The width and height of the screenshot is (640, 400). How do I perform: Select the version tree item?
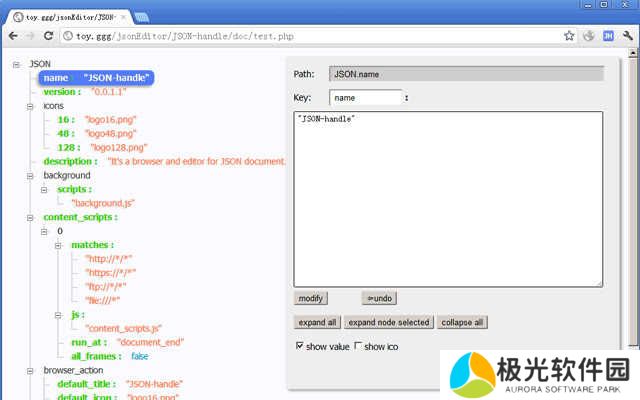coord(61,91)
